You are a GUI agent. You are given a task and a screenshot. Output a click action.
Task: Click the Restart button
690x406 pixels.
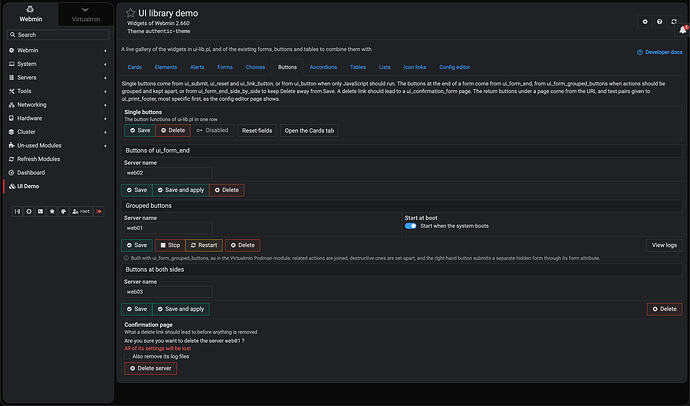coord(204,245)
